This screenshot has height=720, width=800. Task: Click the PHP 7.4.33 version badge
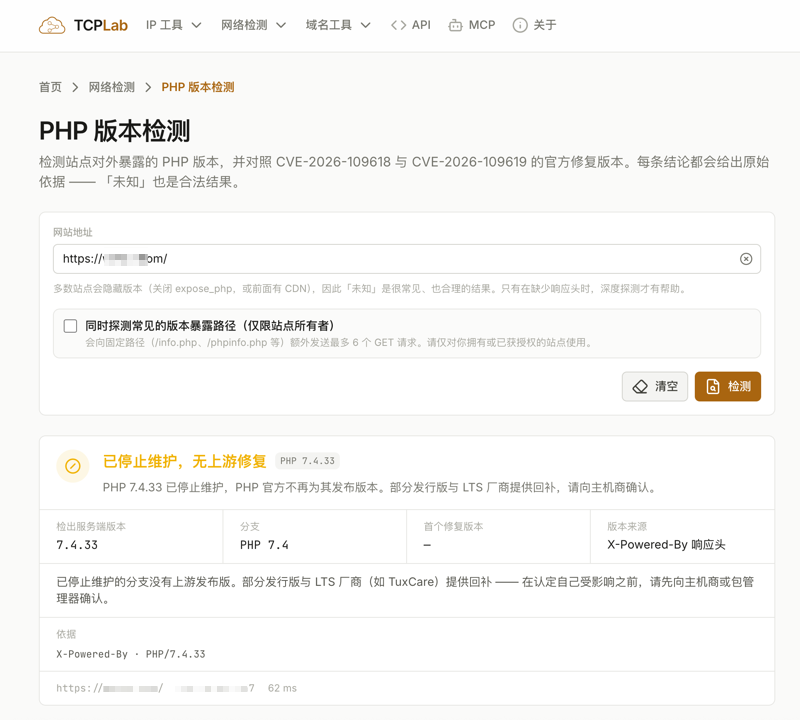[x=307, y=461]
